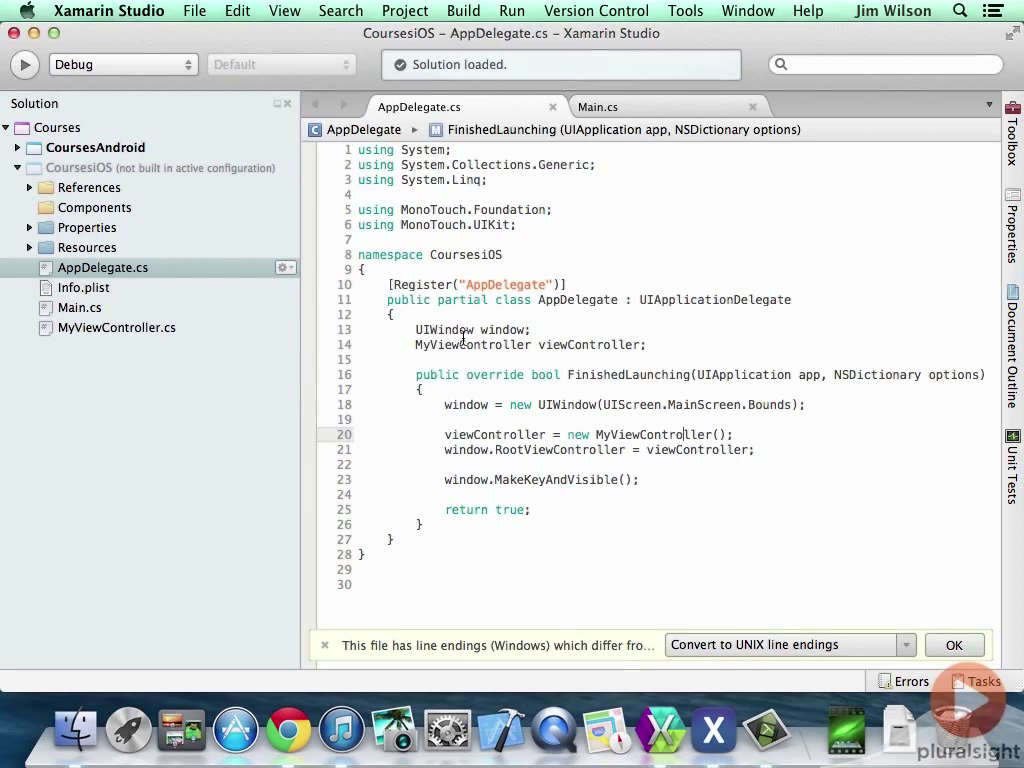Open the Tasks pad

click(x=976, y=682)
